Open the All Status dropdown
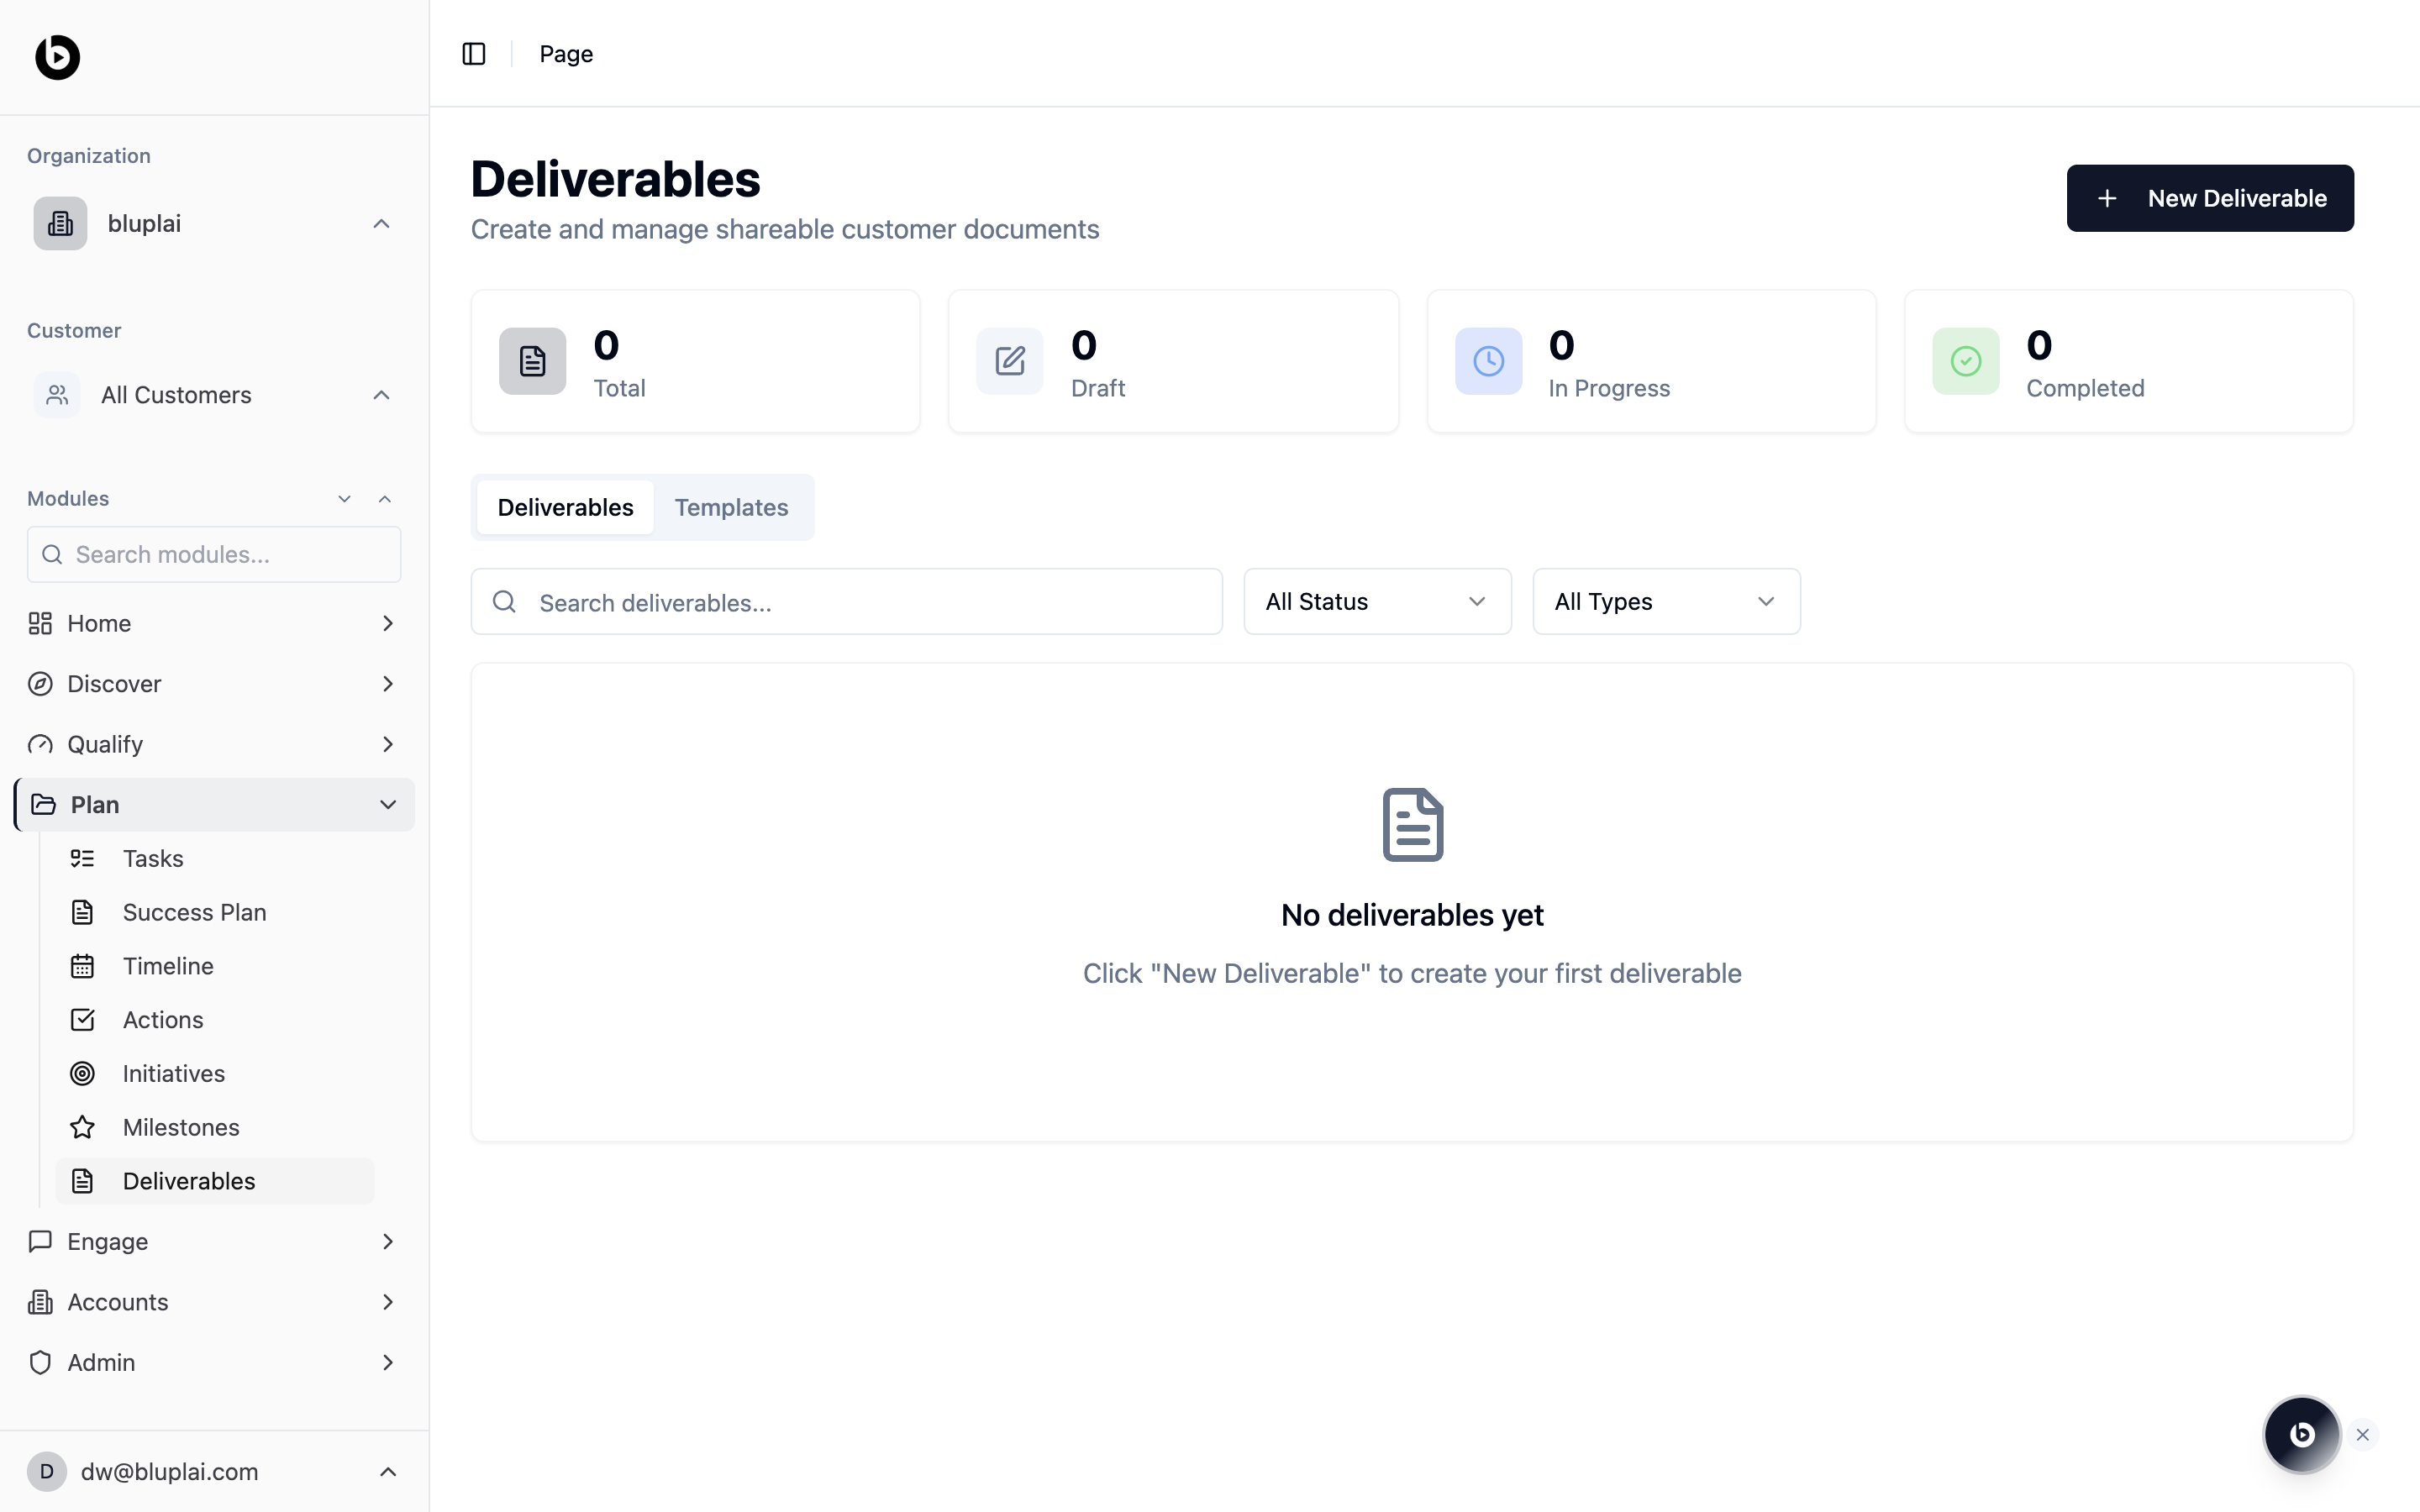This screenshot has height=1512, width=2420. (1376, 601)
